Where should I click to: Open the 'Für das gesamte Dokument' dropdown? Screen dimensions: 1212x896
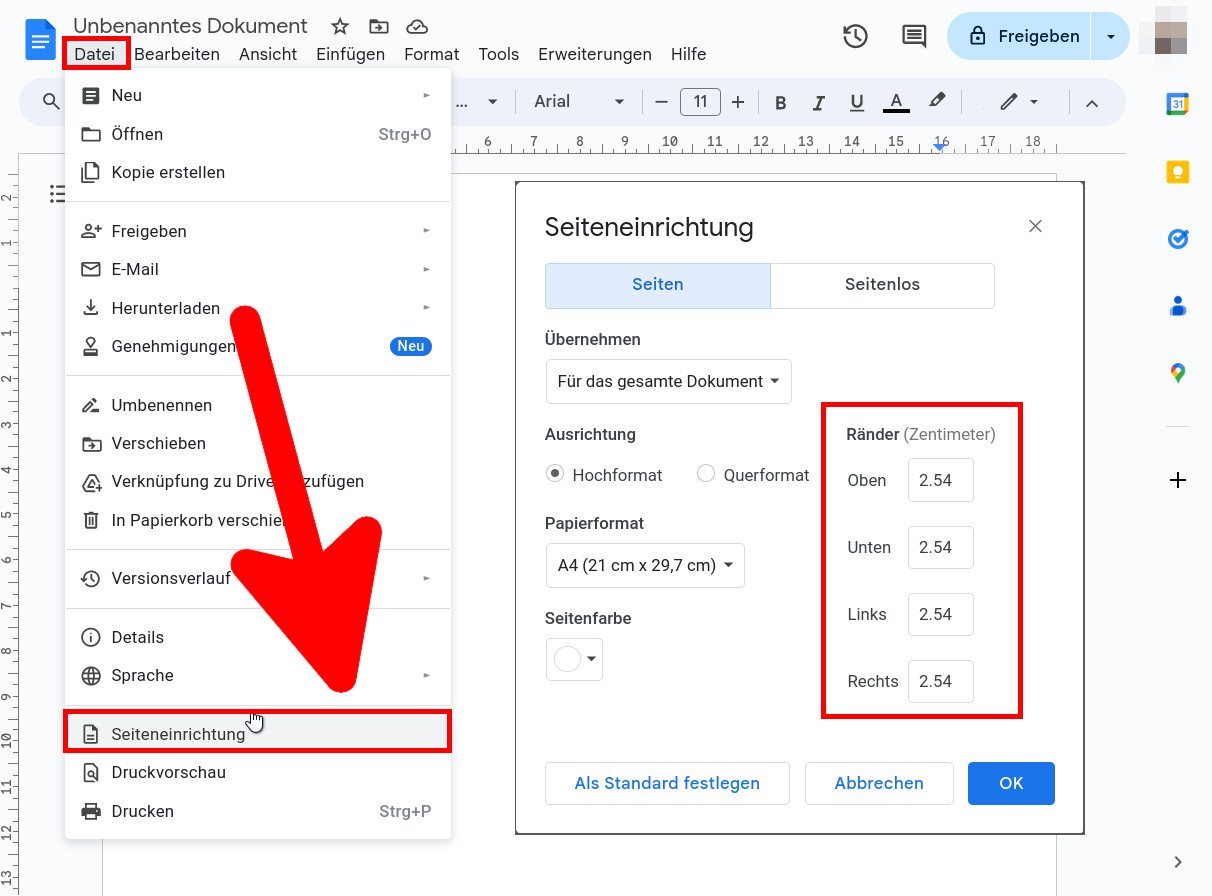click(668, 381)
